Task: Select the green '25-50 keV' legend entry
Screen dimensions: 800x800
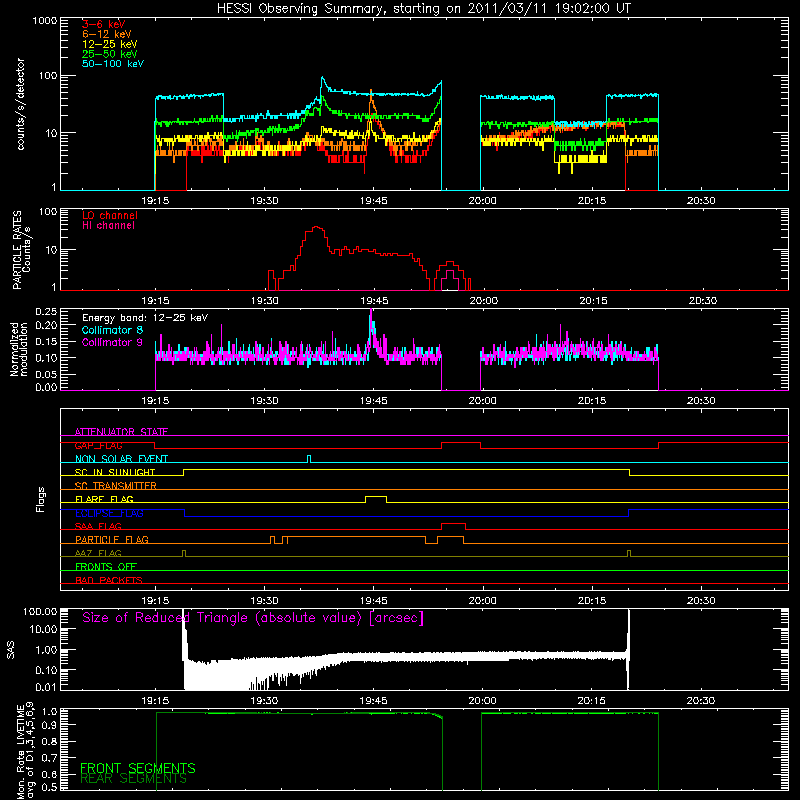Action: [109, 54]
